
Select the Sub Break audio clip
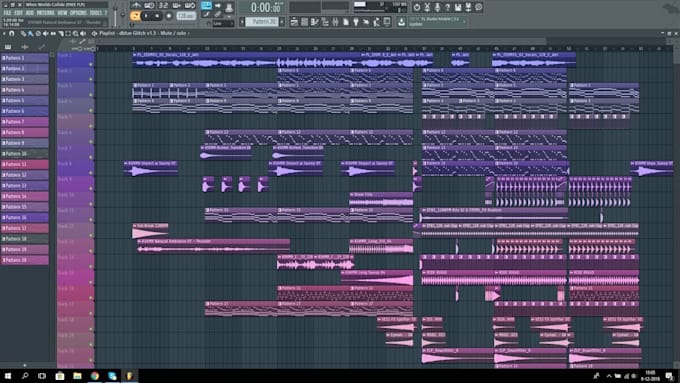pos(150,231)
